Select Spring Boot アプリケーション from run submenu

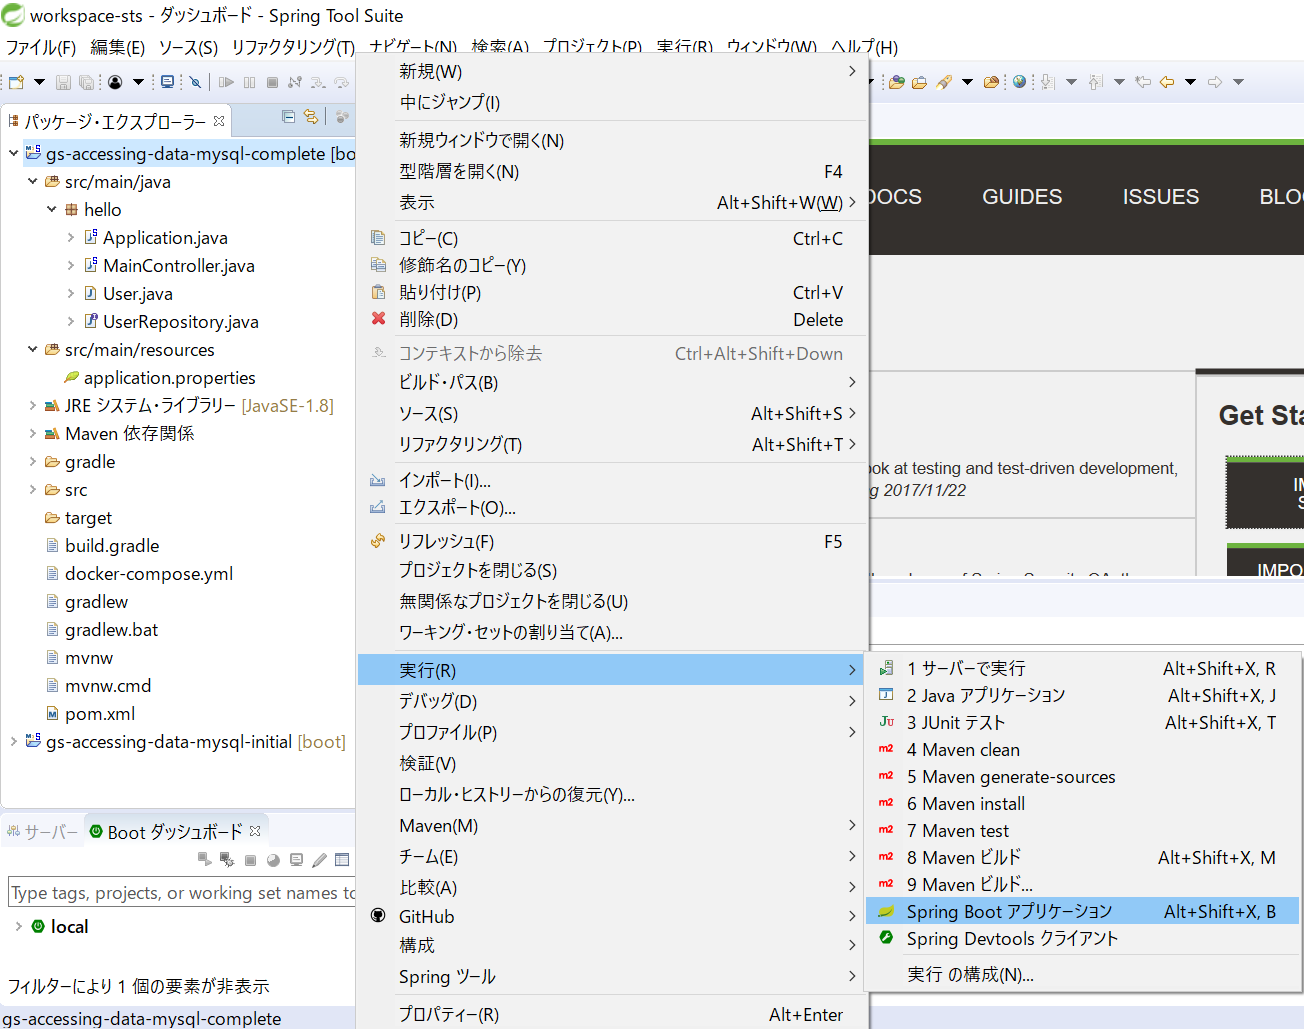click(1008, 911)
